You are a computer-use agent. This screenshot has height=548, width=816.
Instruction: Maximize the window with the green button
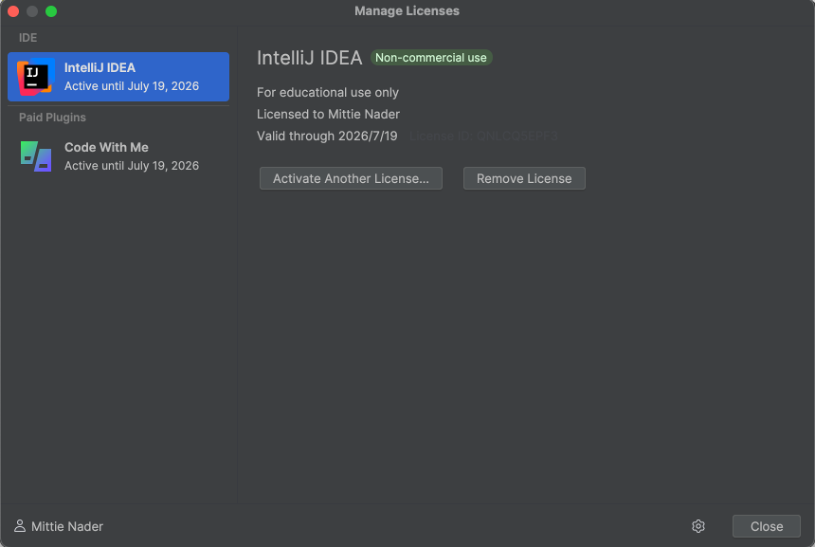[51, 11]
